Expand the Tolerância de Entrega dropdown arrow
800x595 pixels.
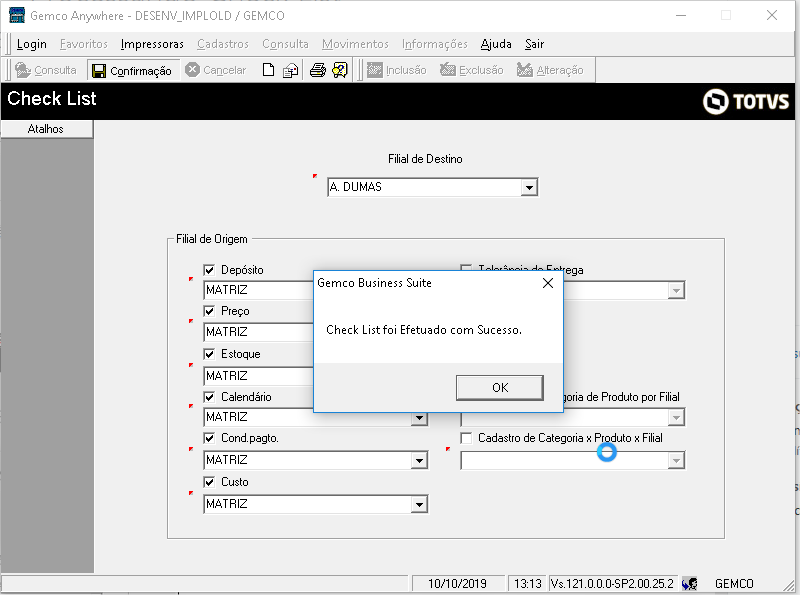click(677, 291)
